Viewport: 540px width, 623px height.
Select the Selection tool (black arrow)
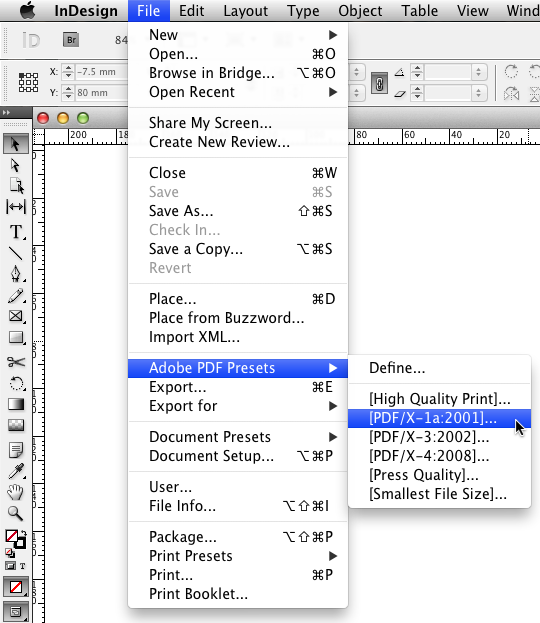[x=15, y=144]
